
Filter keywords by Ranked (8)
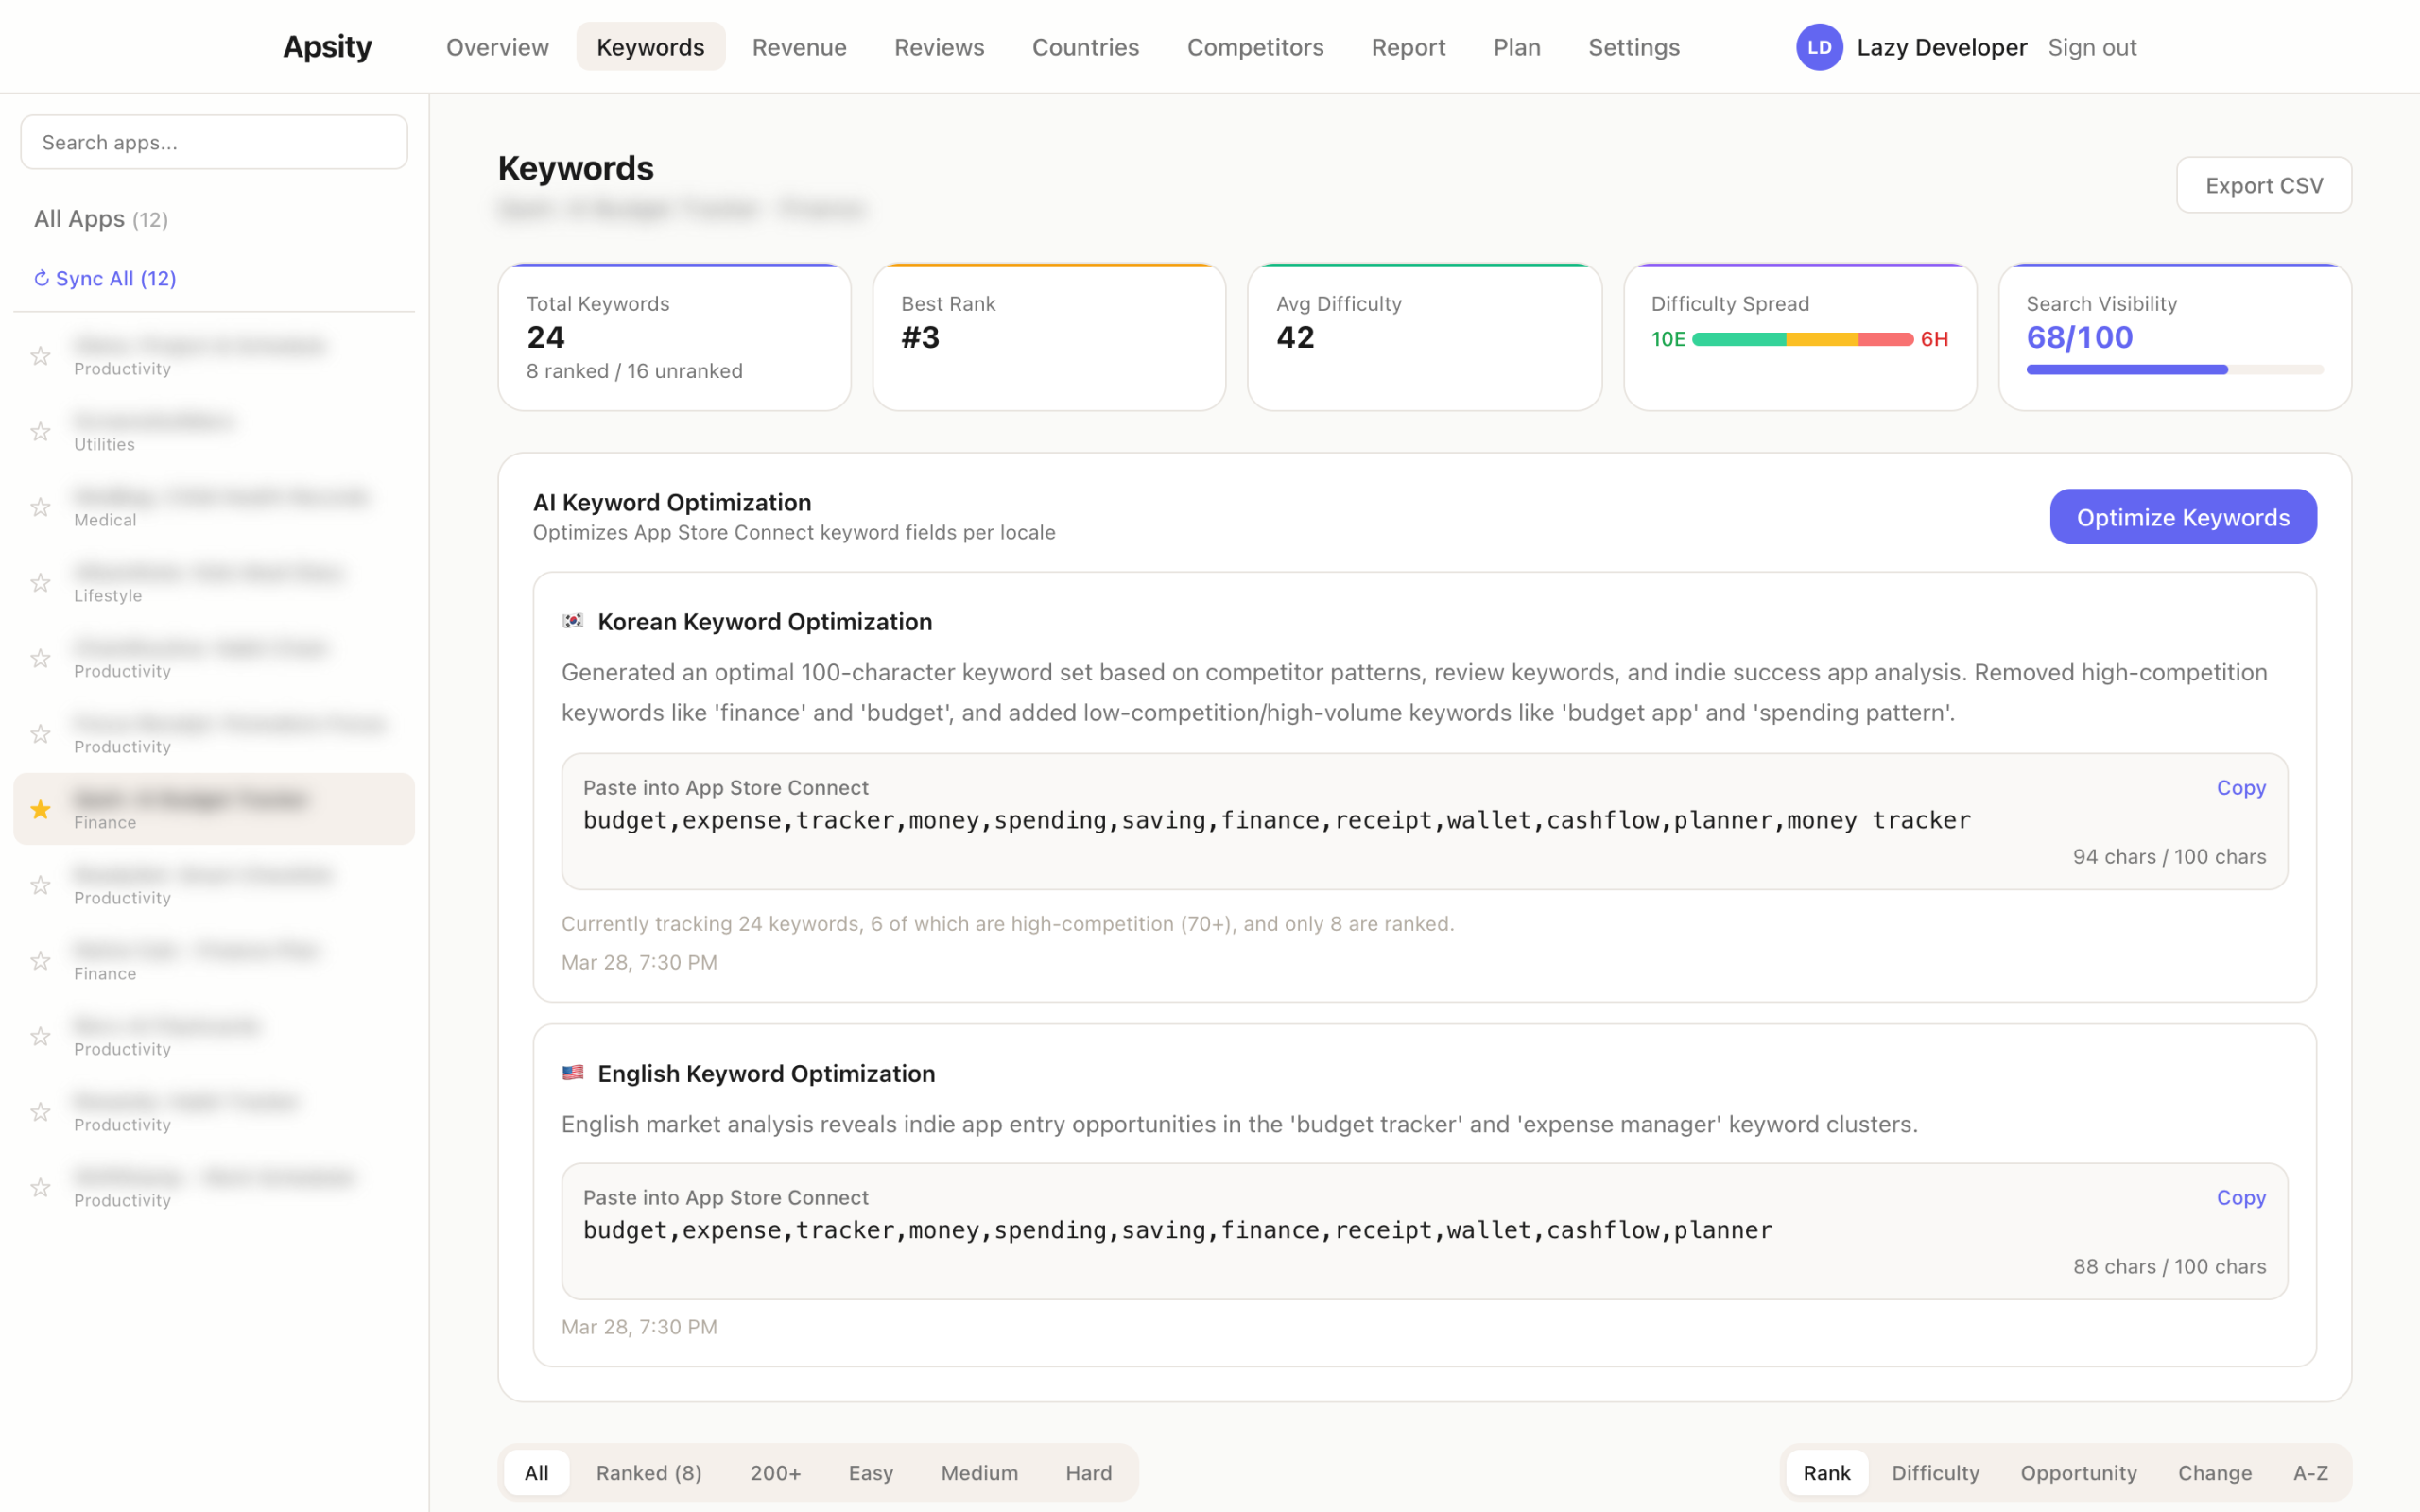pyautogui.click(x=648, y=1472)
